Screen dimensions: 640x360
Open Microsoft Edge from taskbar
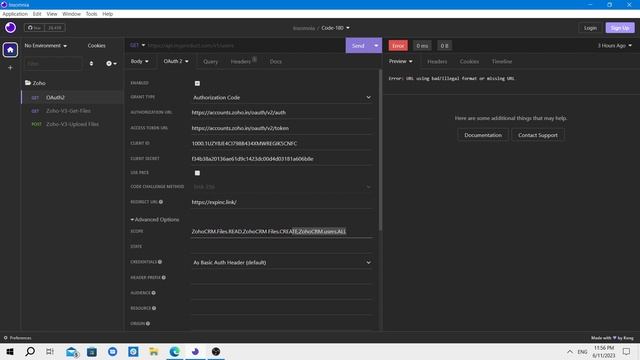tap(174, 351)
